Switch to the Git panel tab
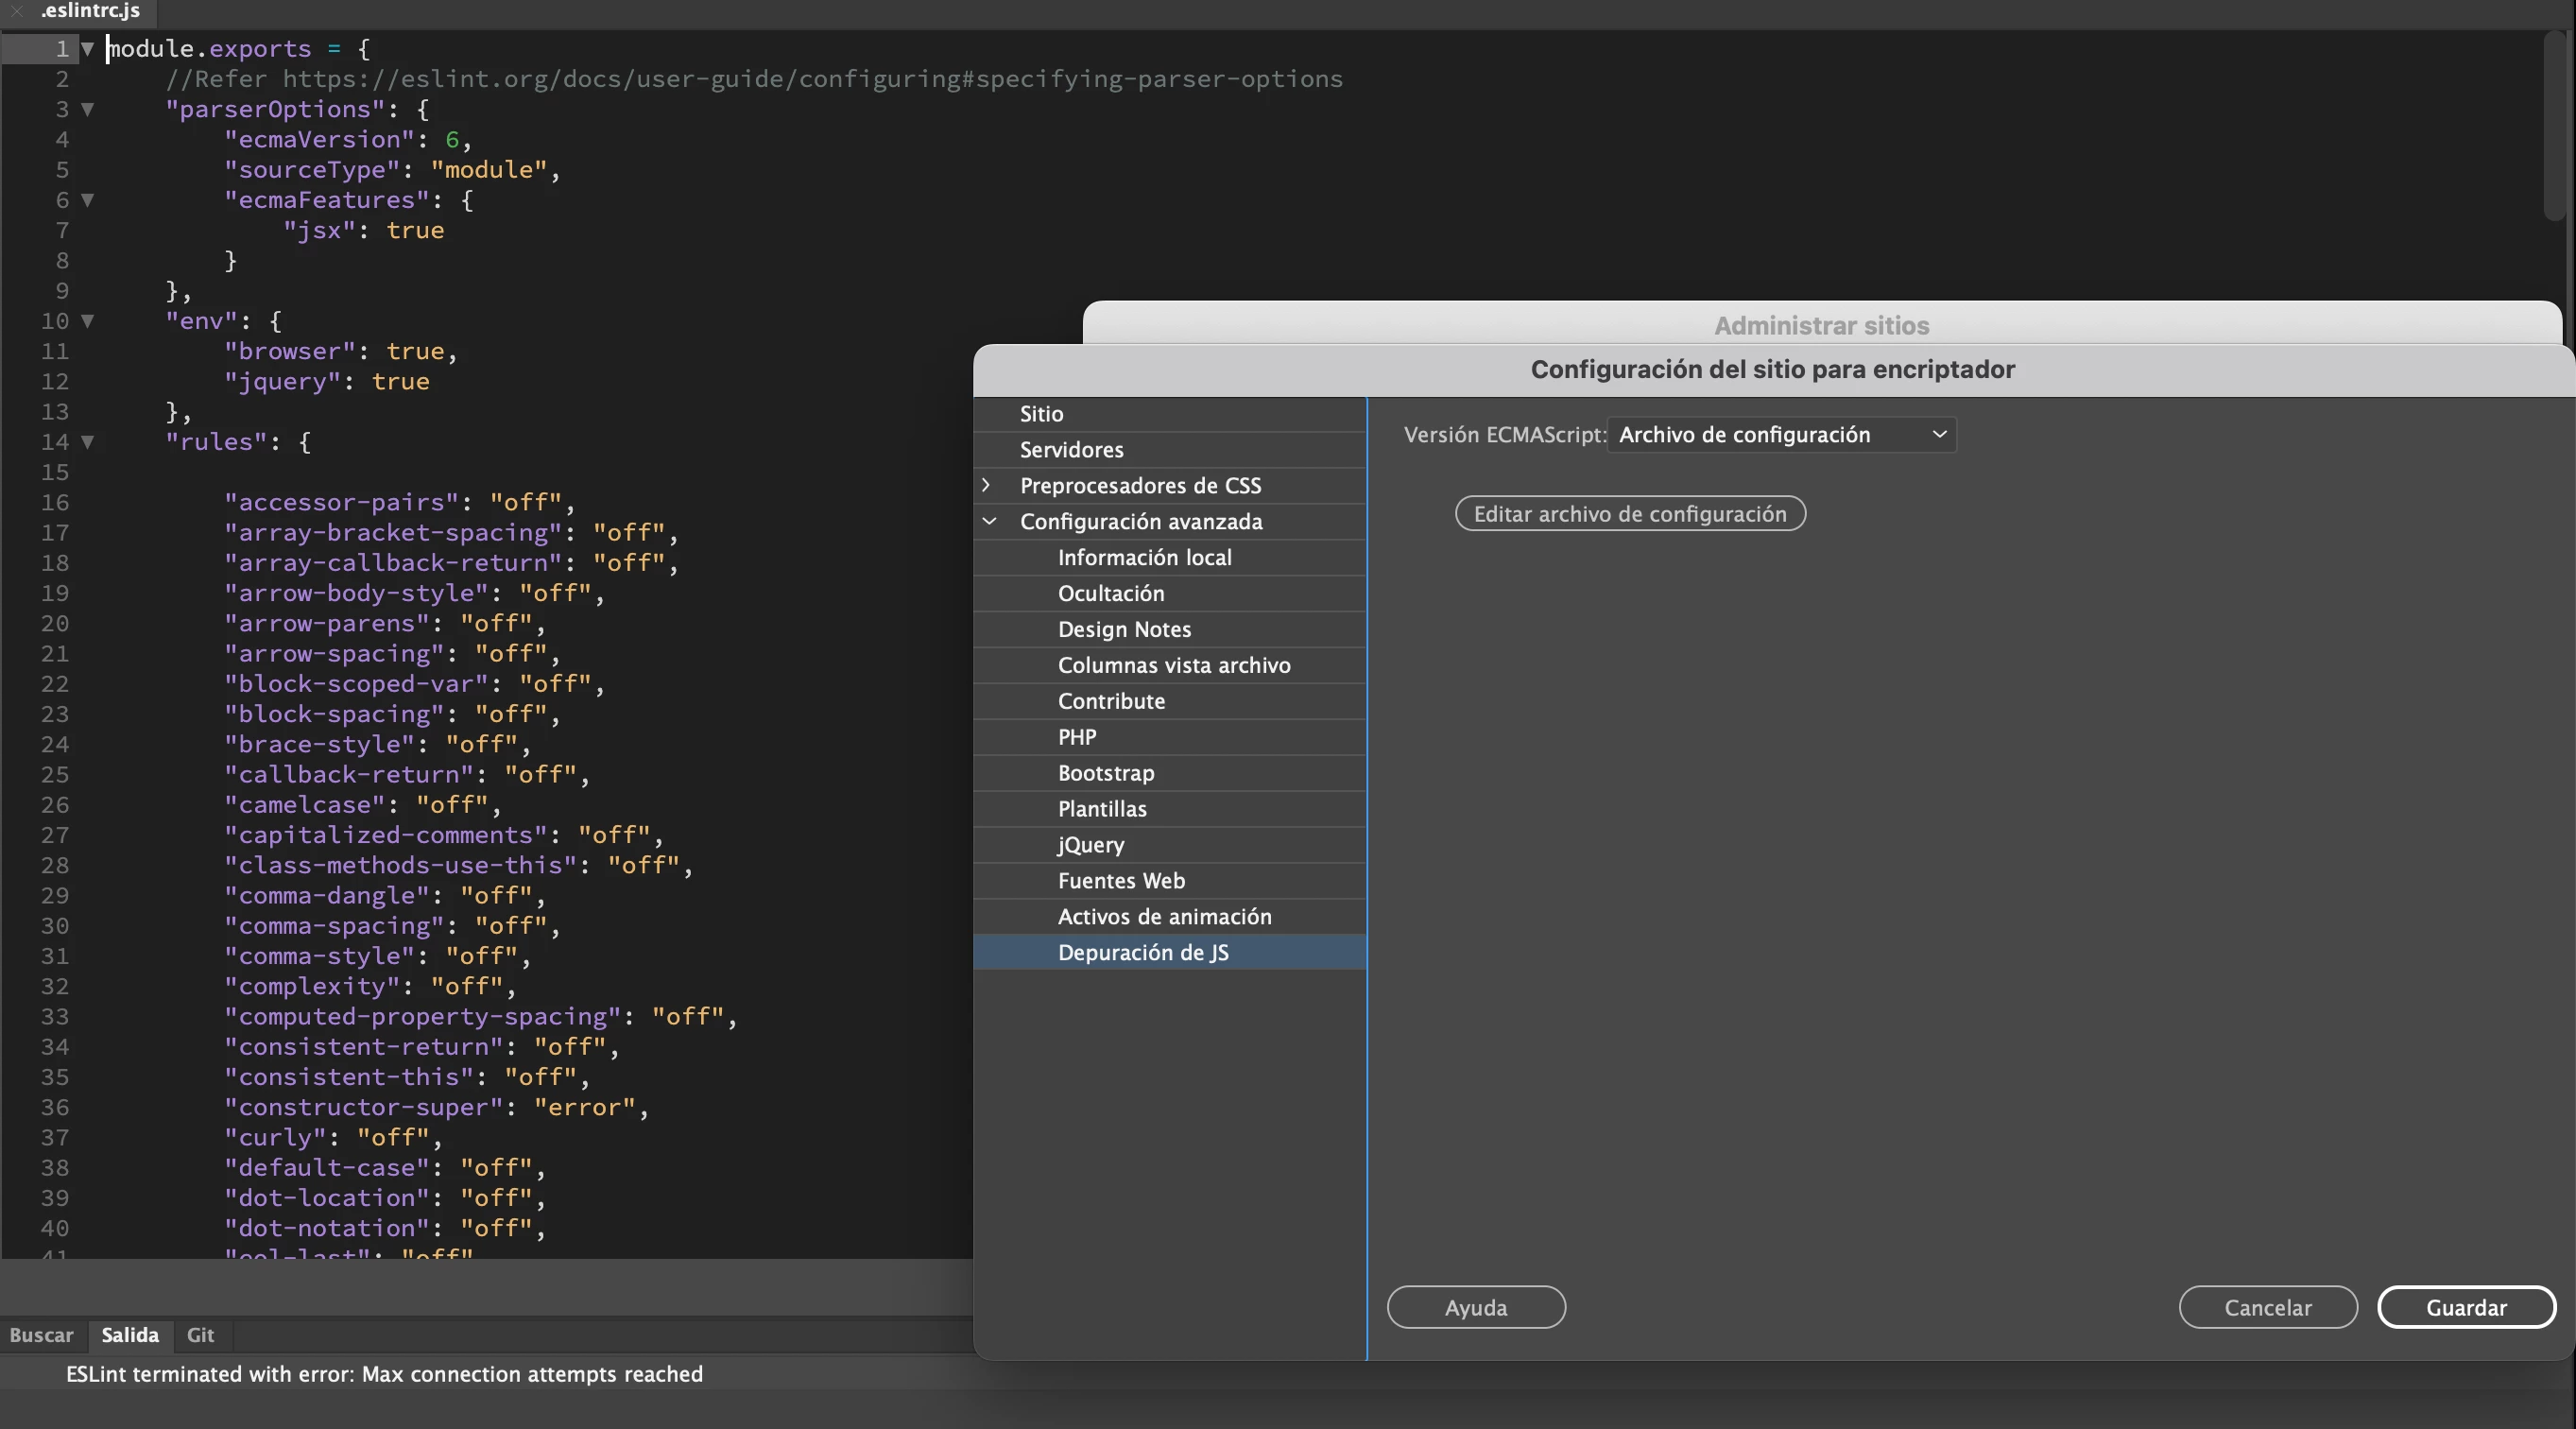 pos(200,1335)
